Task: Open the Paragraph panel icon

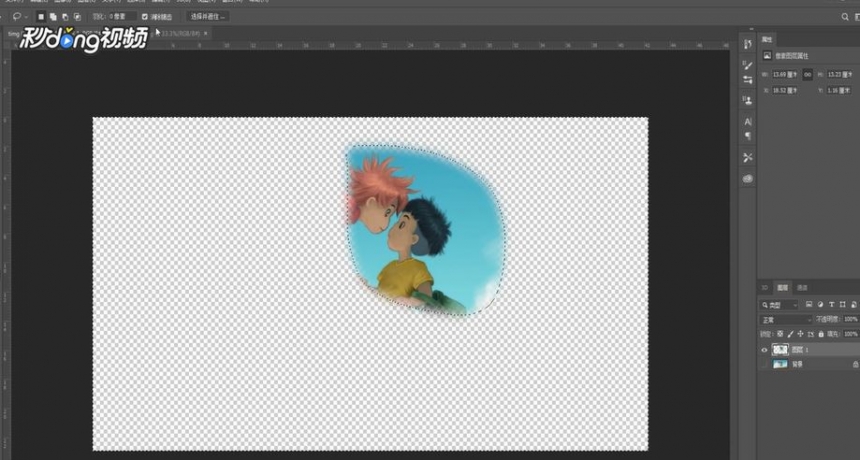Action: [x=748, y=136]
